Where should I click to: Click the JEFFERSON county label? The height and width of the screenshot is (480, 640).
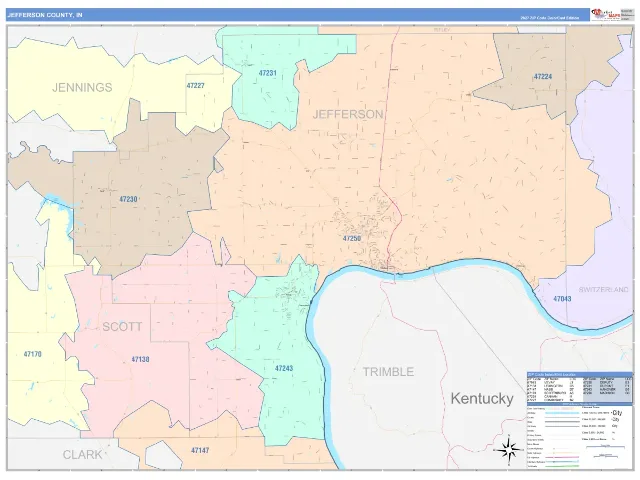tap(348, 114)
